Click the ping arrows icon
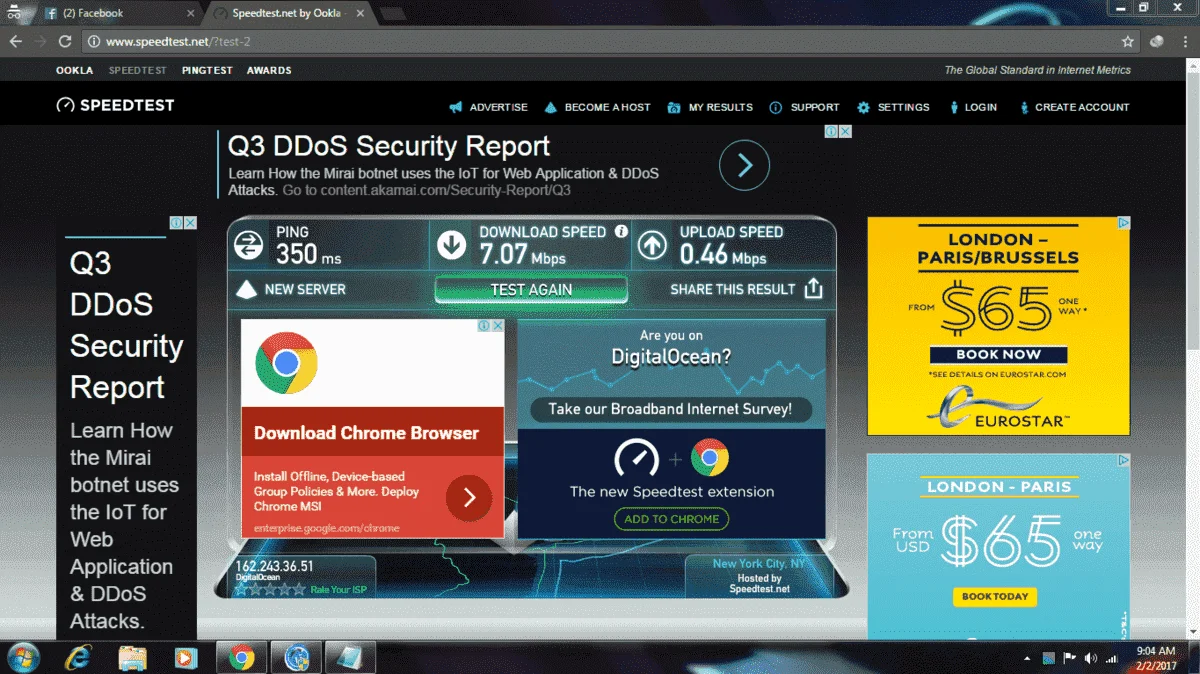 point(249,244)
